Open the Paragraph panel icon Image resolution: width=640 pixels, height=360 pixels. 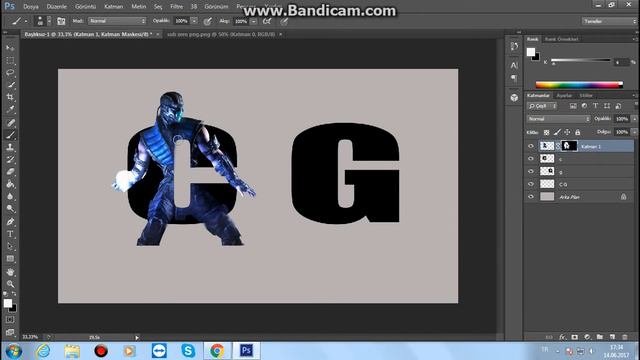(x=514, y=78)
